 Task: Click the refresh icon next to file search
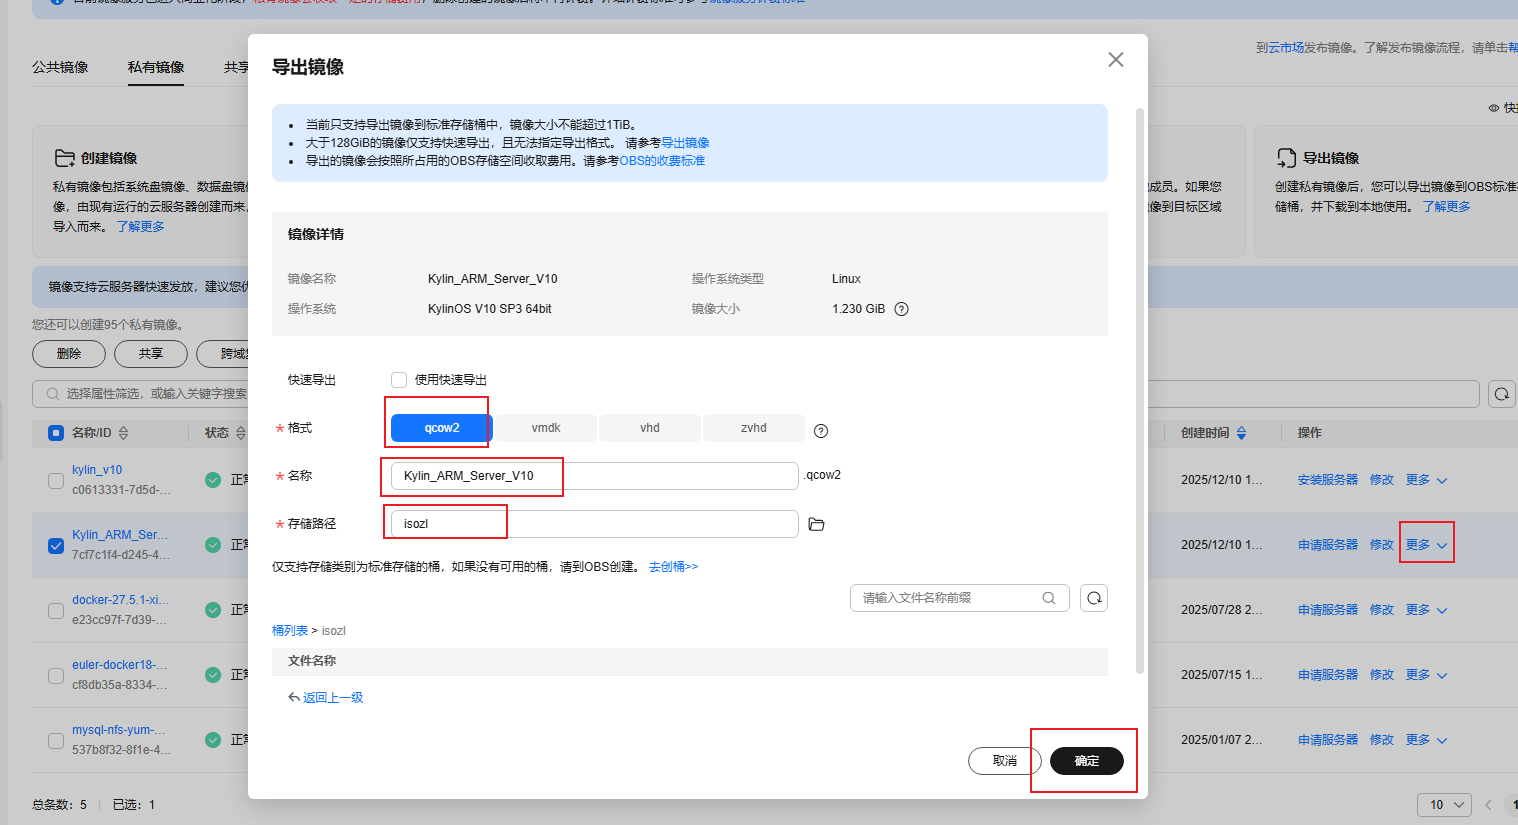tap(1094, 598)
